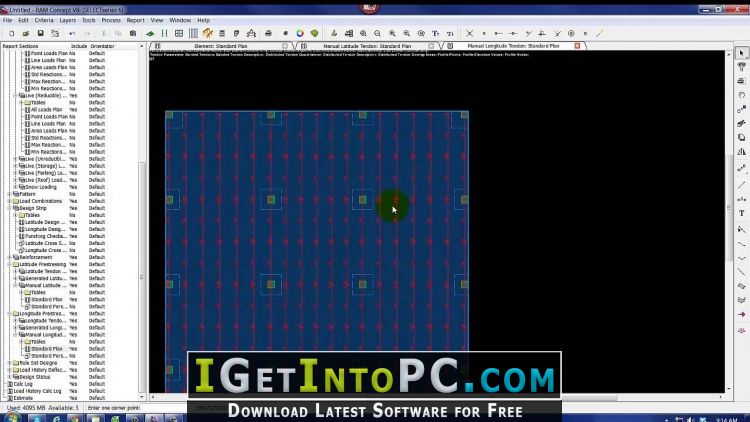Click the orange crossed-tools calculation icon
This screenshot has width=750, height=422.
pos(208,33)
